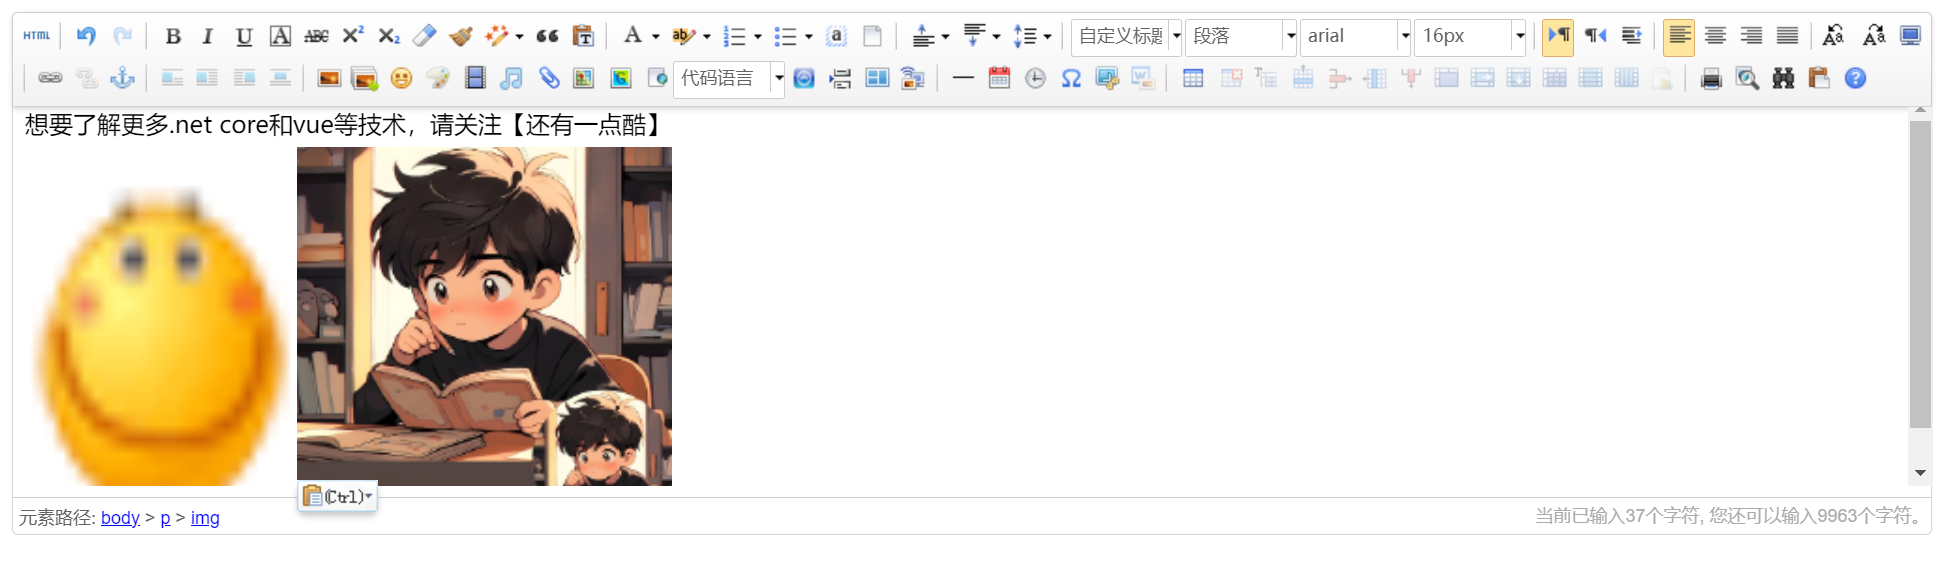Insert a hyperlink chain icon
This screenshot has width=1948, height=578.
click(50, 78)
